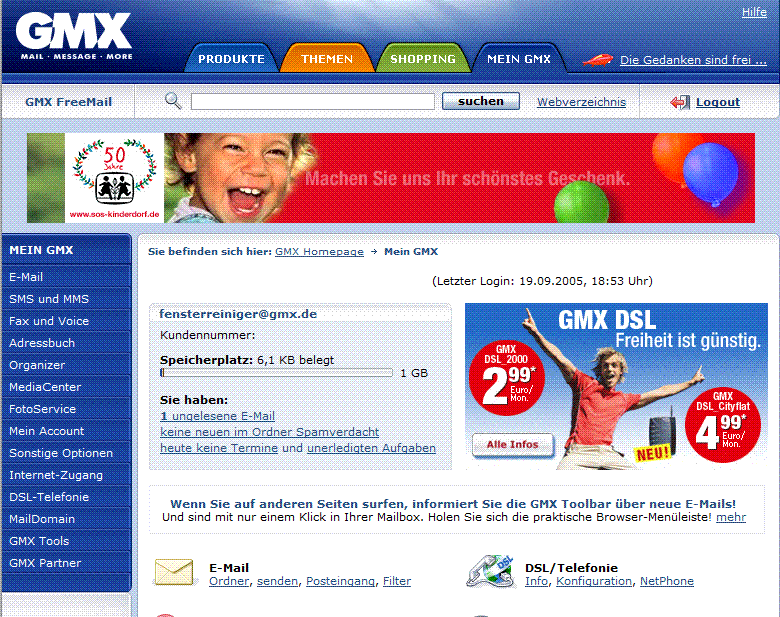This screenshot has width=780, height=617.
Task: Click the Hilfe link
Action: [754, 12]
